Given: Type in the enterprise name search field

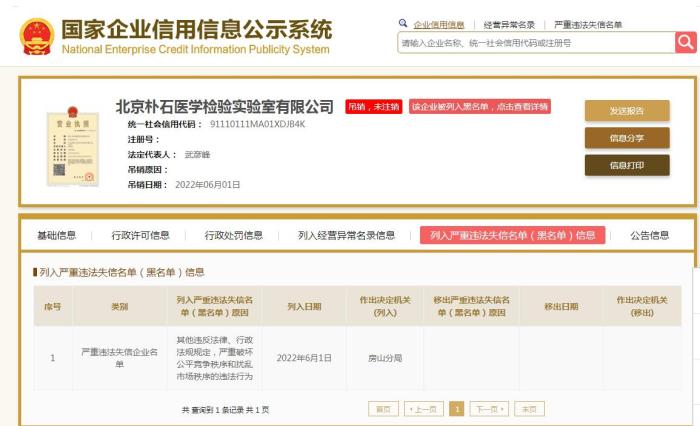Looking at the screenshot, I should [535, 42].
